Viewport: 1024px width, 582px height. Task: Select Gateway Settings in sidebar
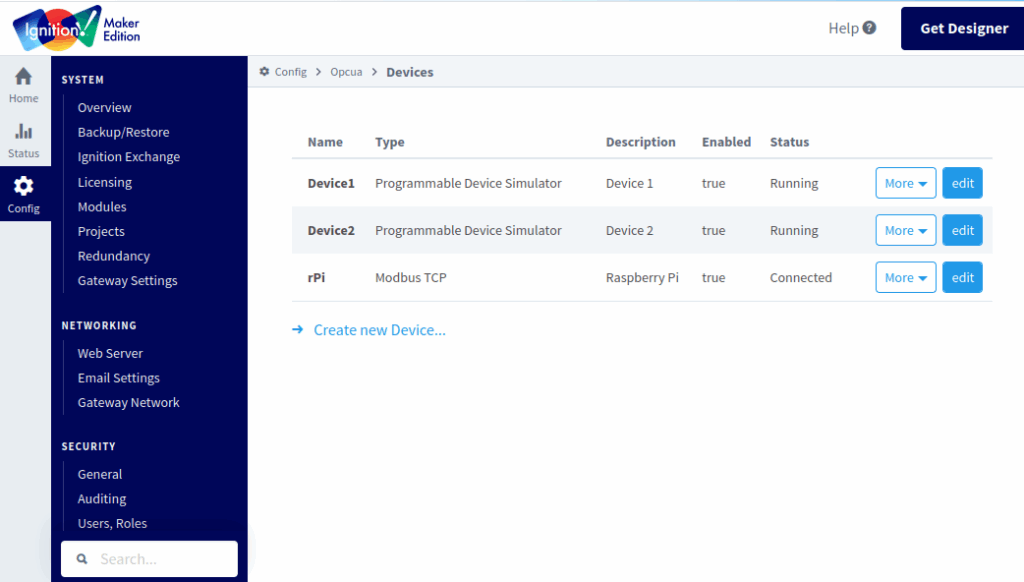click(x=127, y=281)
